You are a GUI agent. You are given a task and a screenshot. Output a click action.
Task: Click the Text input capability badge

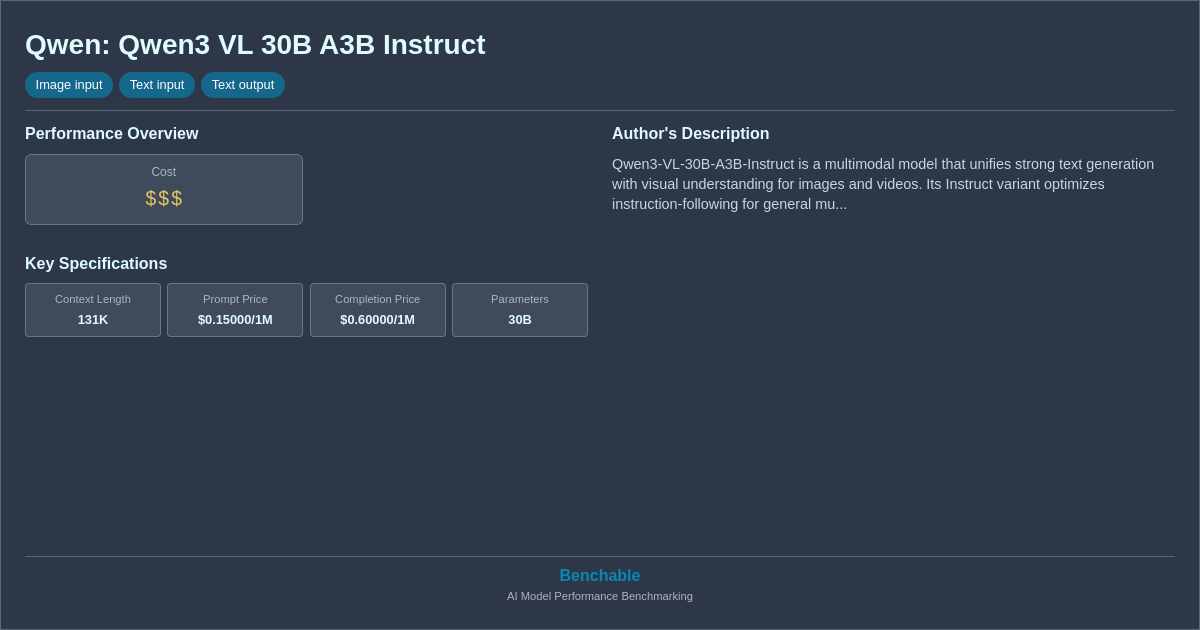pyautogui.click(x=156, y=85)
